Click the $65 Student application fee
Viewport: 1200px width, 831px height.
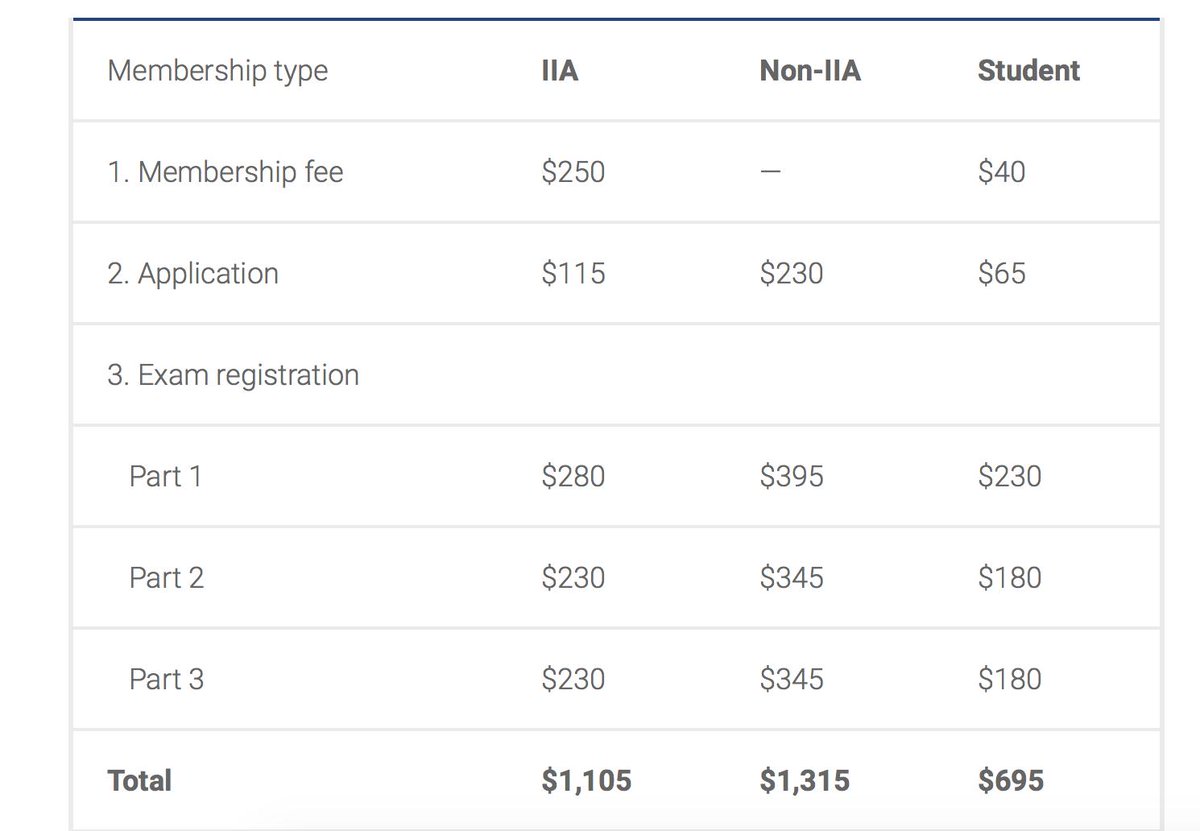tap(1002, 273)
